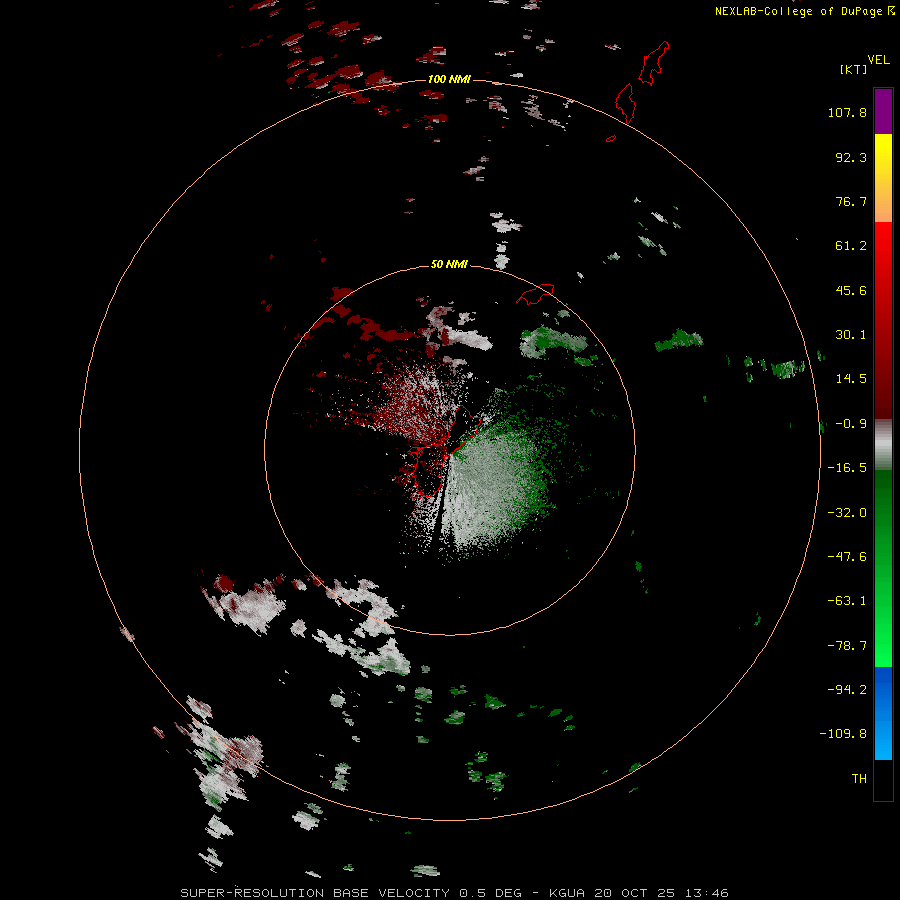The width and height of the screenshot is (900, 900).
Task: Click the -47.6 legend value
Action: [x=847, y=557]
